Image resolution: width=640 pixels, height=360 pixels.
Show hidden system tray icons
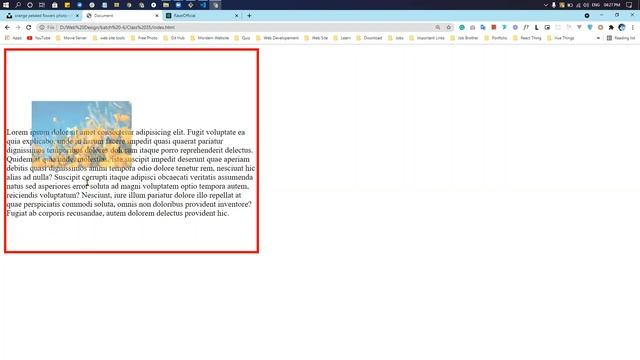tap(546, 5)
